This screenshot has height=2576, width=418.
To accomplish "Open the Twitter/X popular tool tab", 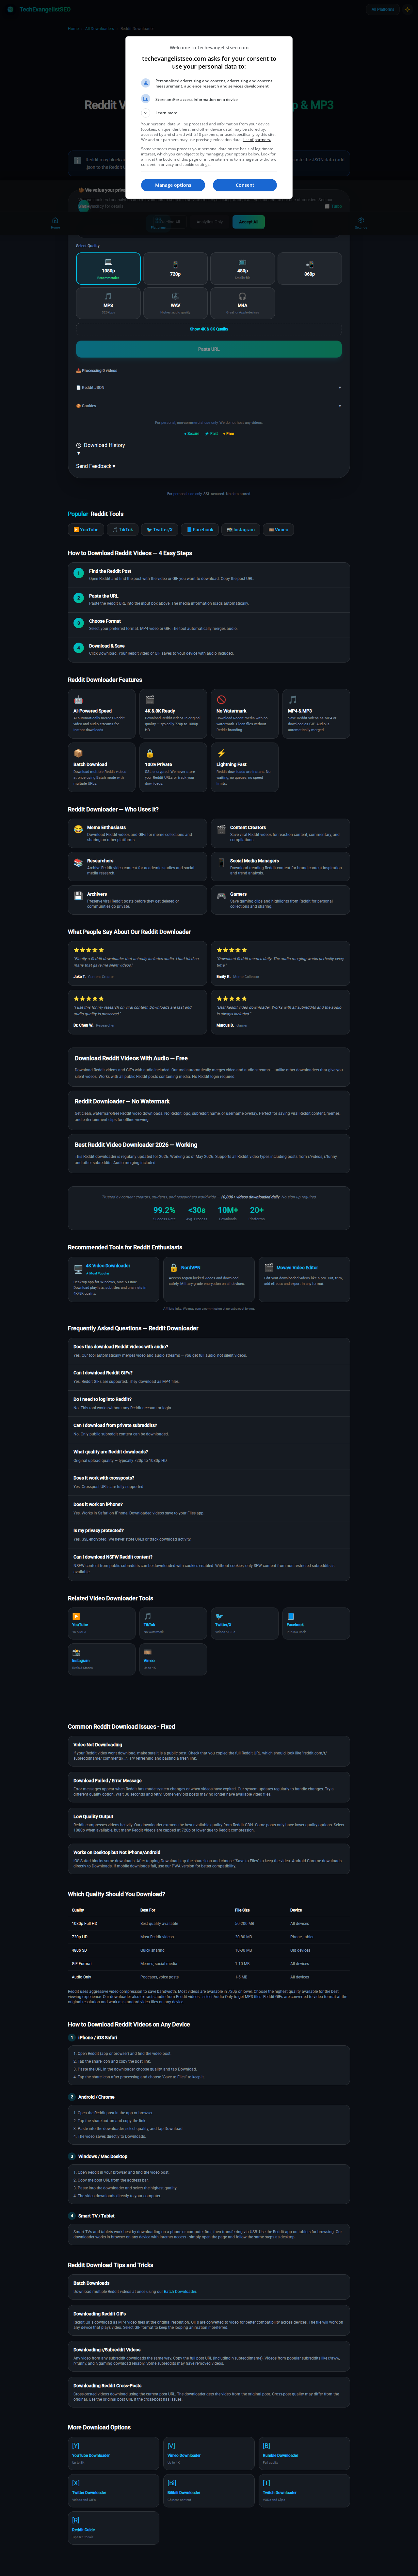I will [x=160, y=530].
